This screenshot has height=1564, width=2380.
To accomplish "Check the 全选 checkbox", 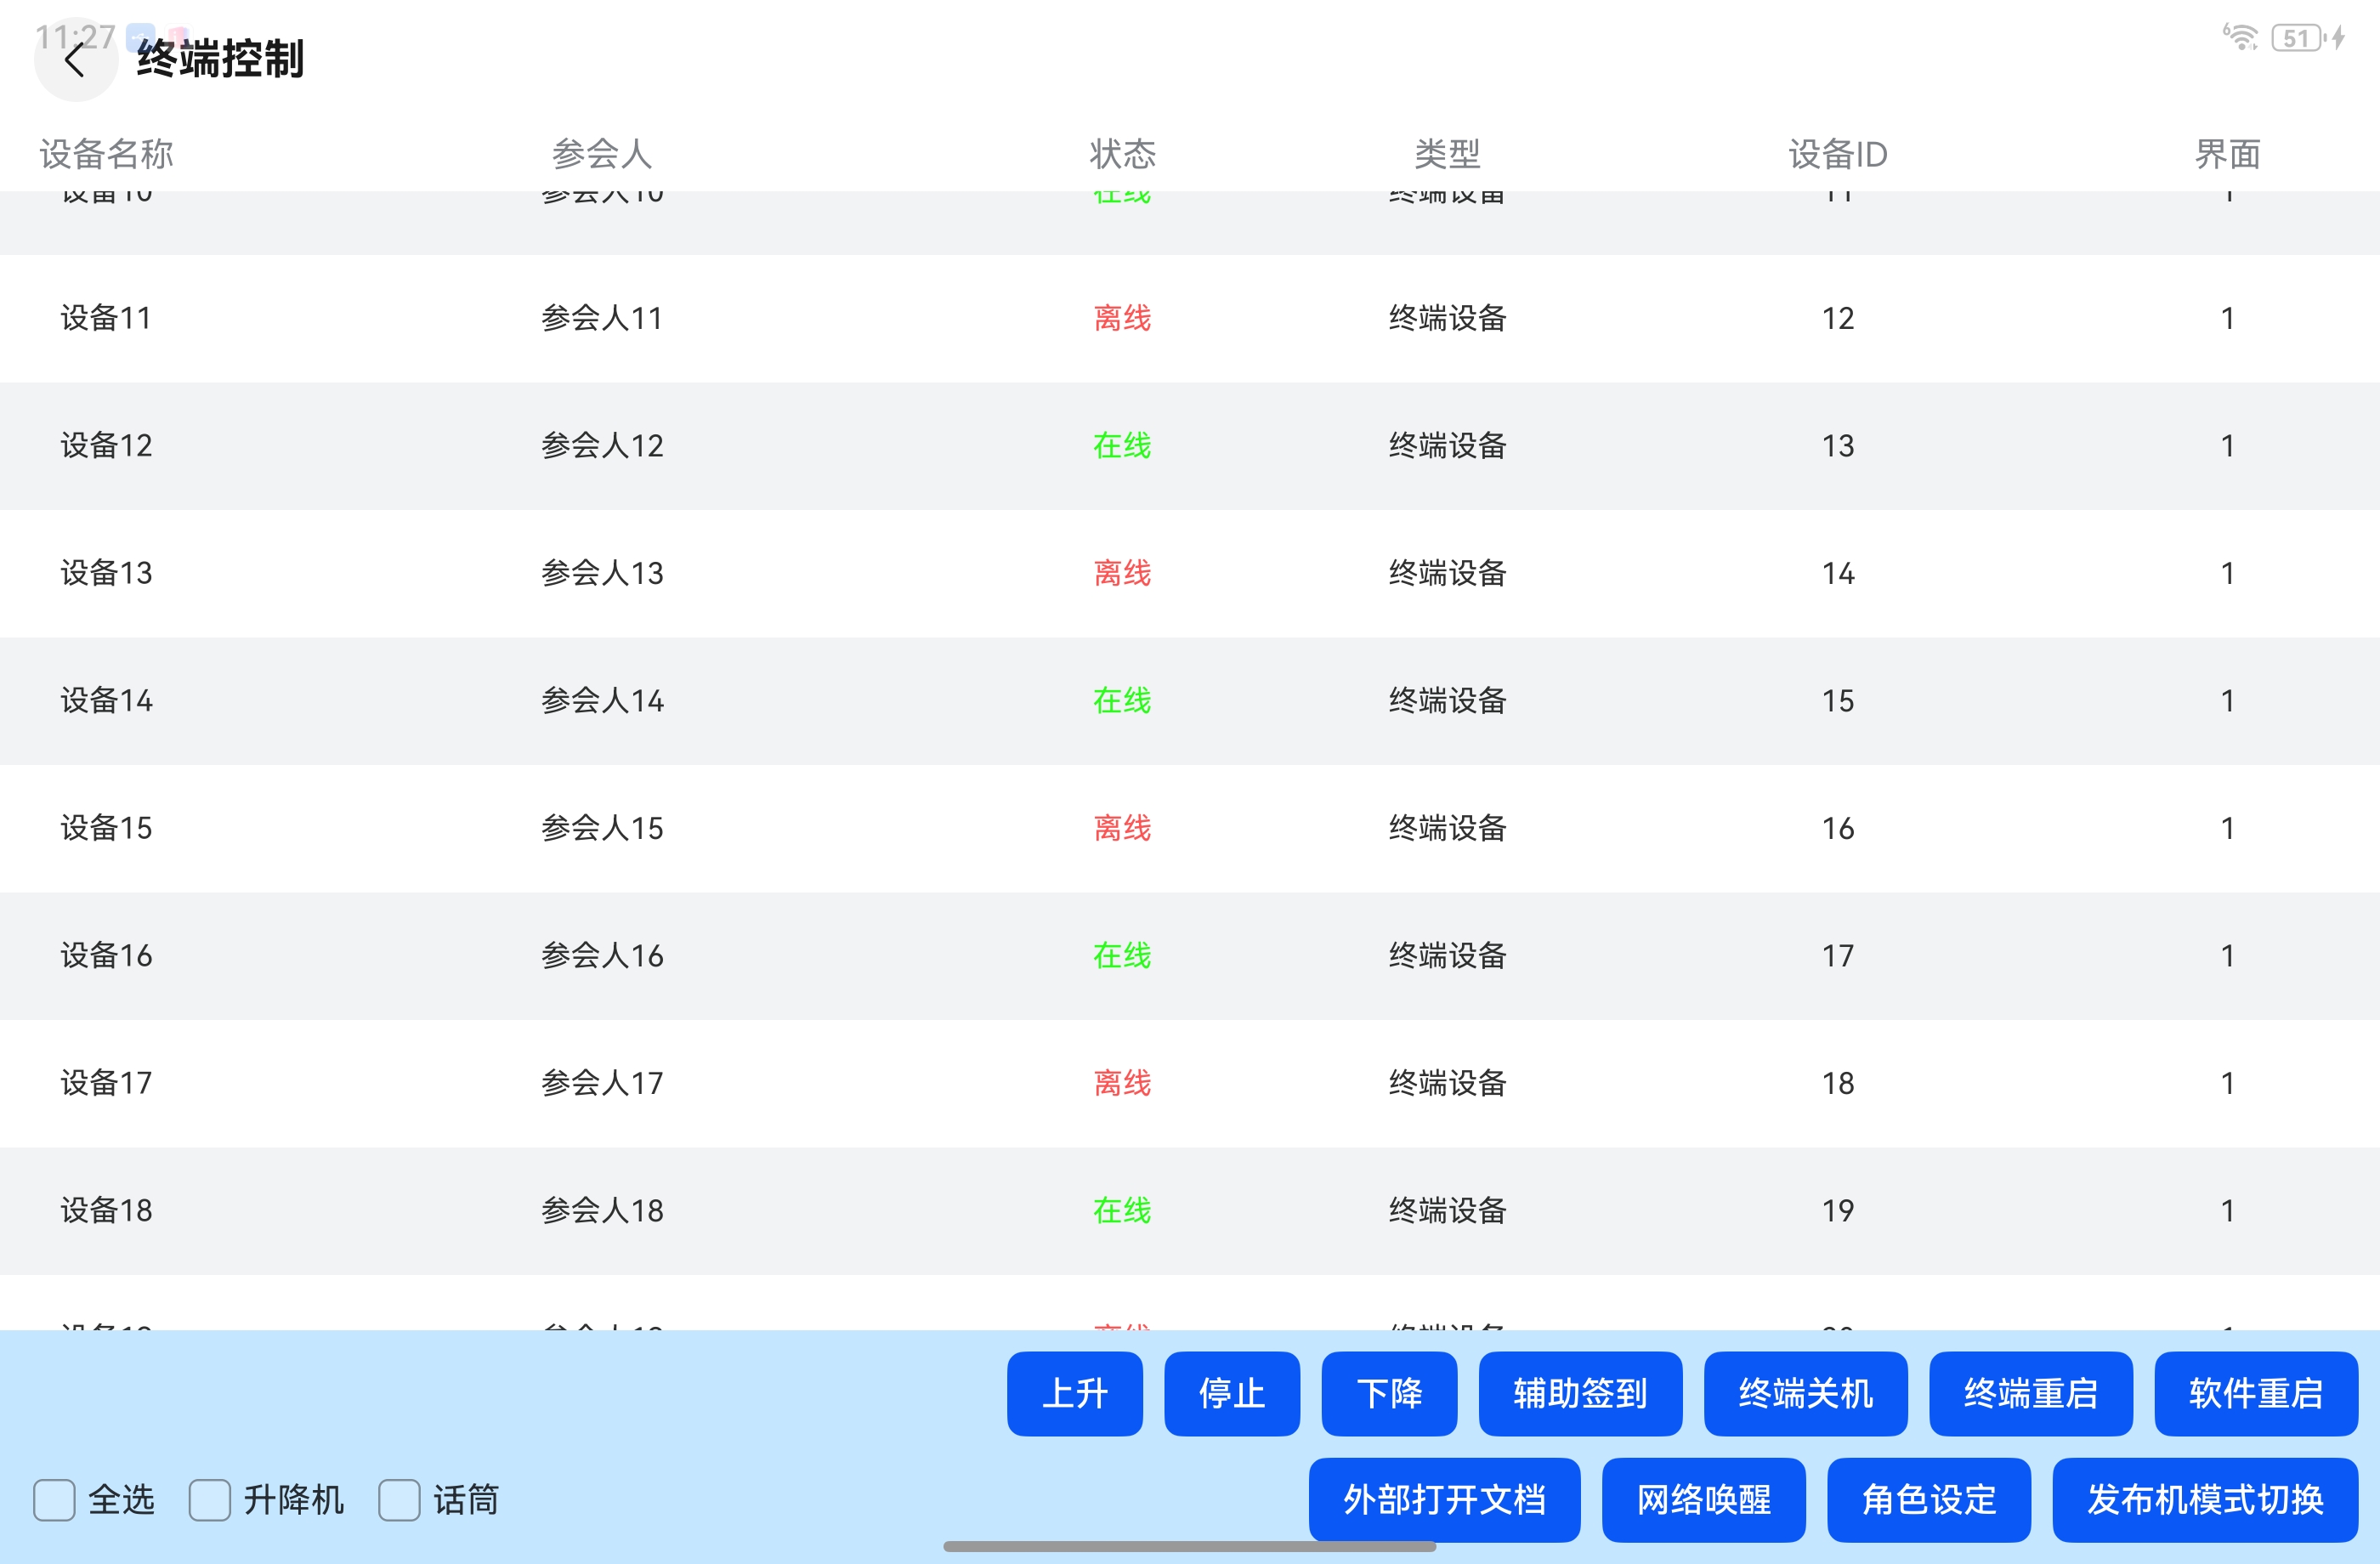I will click(54, 1500).
